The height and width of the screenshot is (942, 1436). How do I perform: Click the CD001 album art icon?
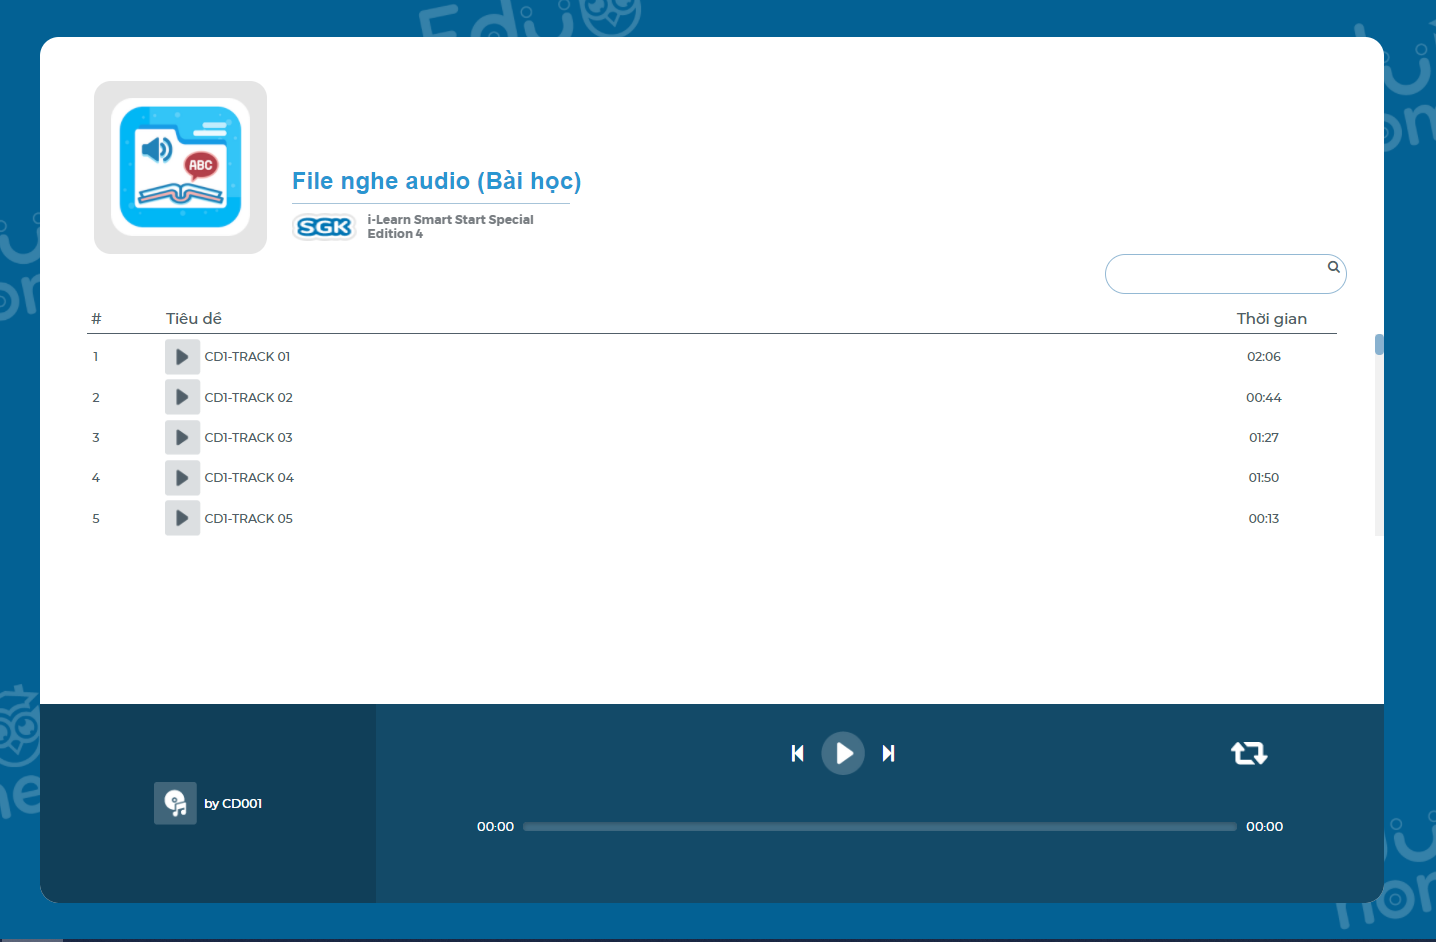tap(175, 803)
